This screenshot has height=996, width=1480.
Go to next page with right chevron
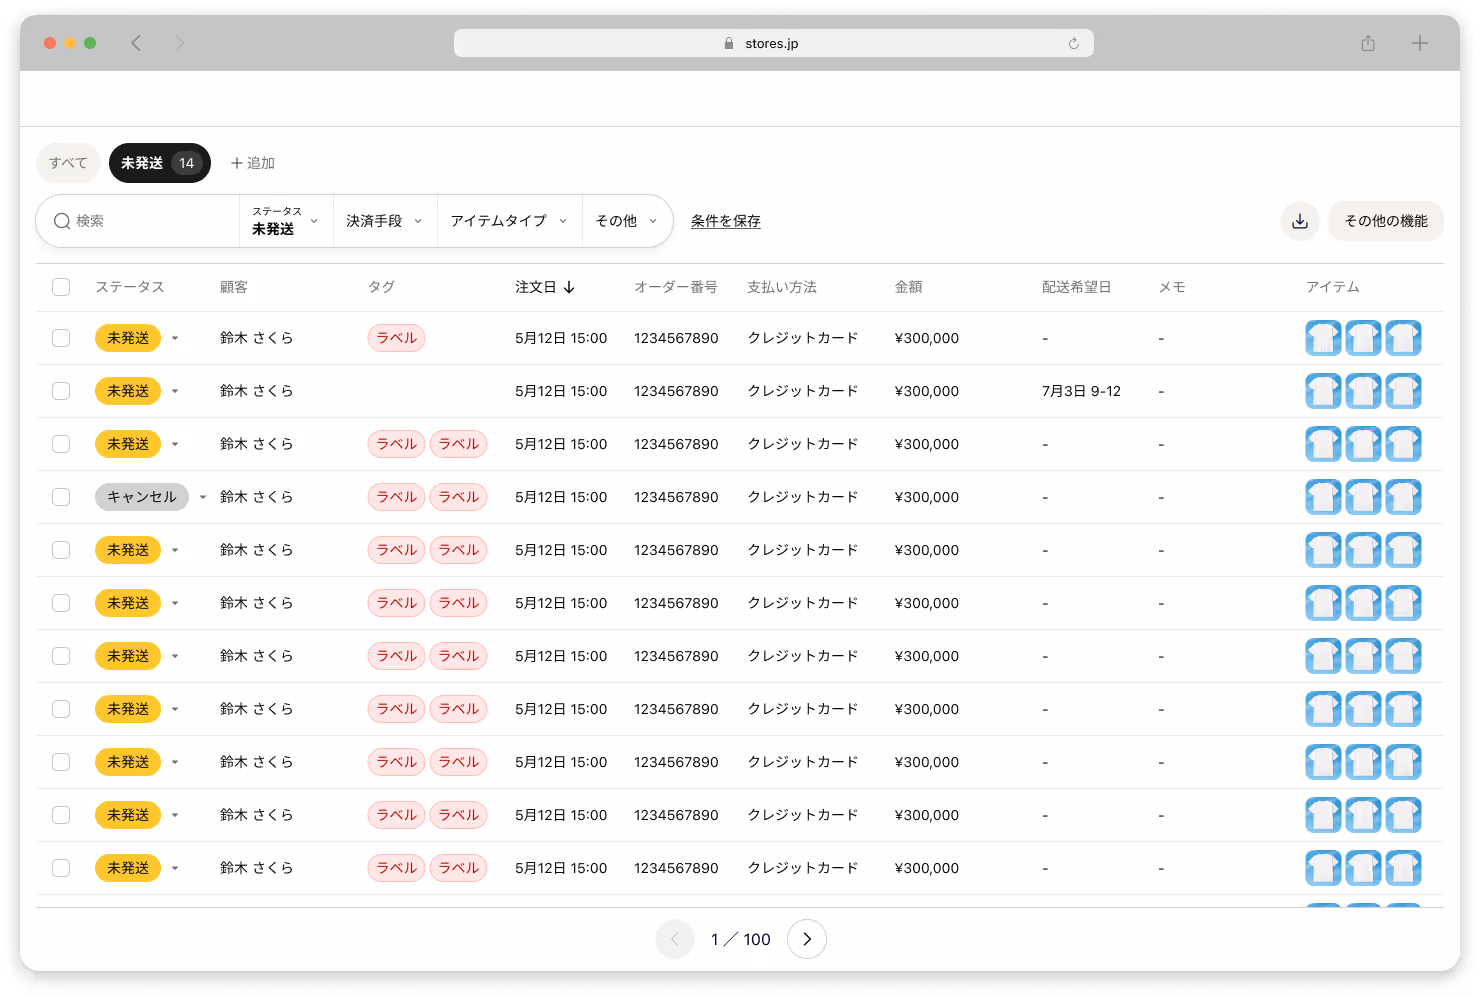click(x=806, y=939)
